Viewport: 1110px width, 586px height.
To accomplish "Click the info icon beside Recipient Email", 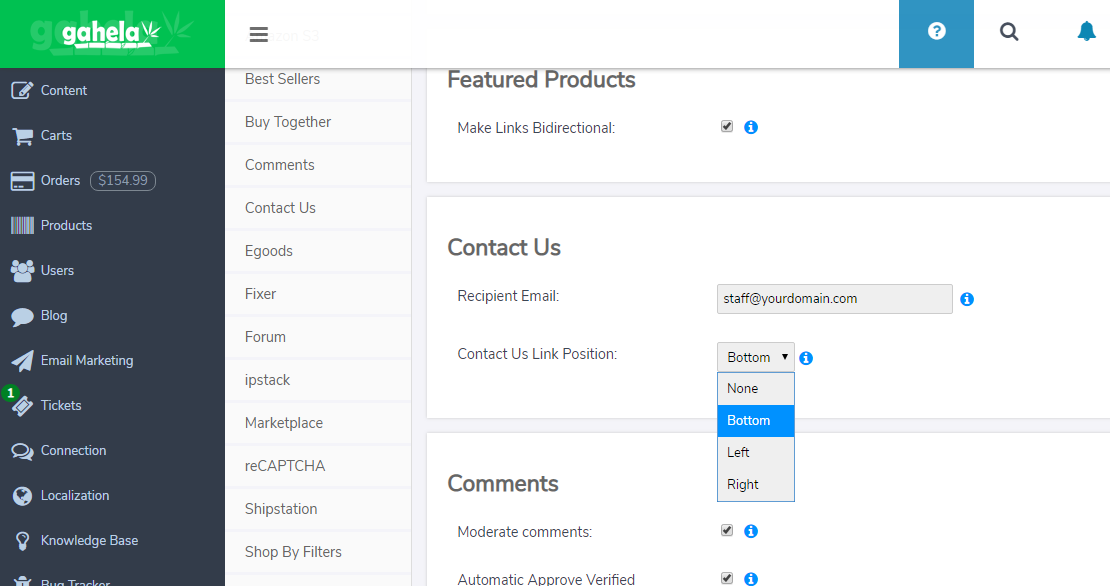I will click(x=967, y=299).
